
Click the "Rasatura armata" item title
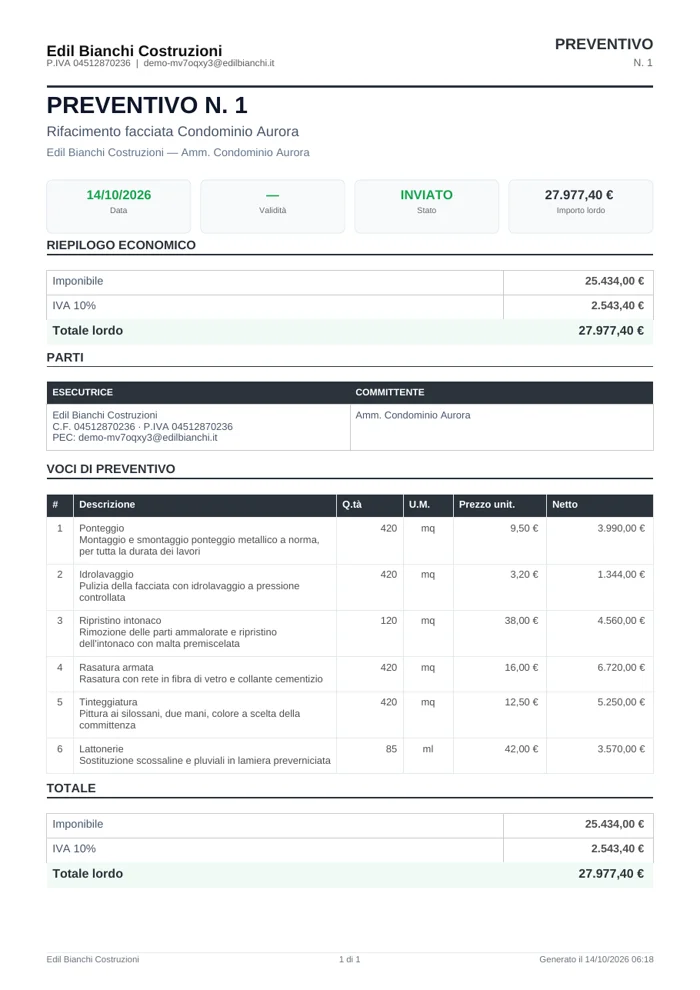(x=116, y=667)
